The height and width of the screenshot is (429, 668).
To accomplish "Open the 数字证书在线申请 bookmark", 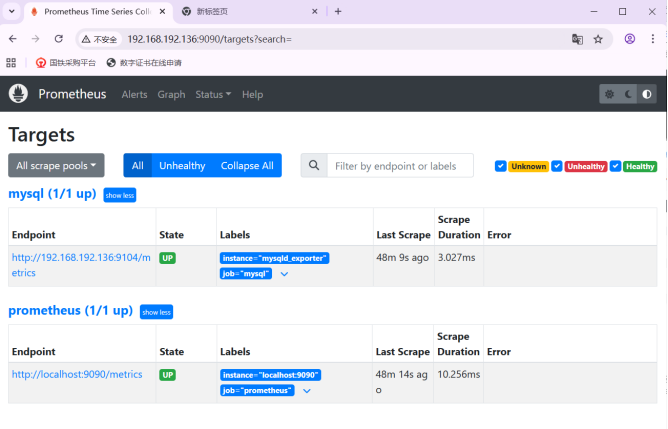I will tap(144, 63).
